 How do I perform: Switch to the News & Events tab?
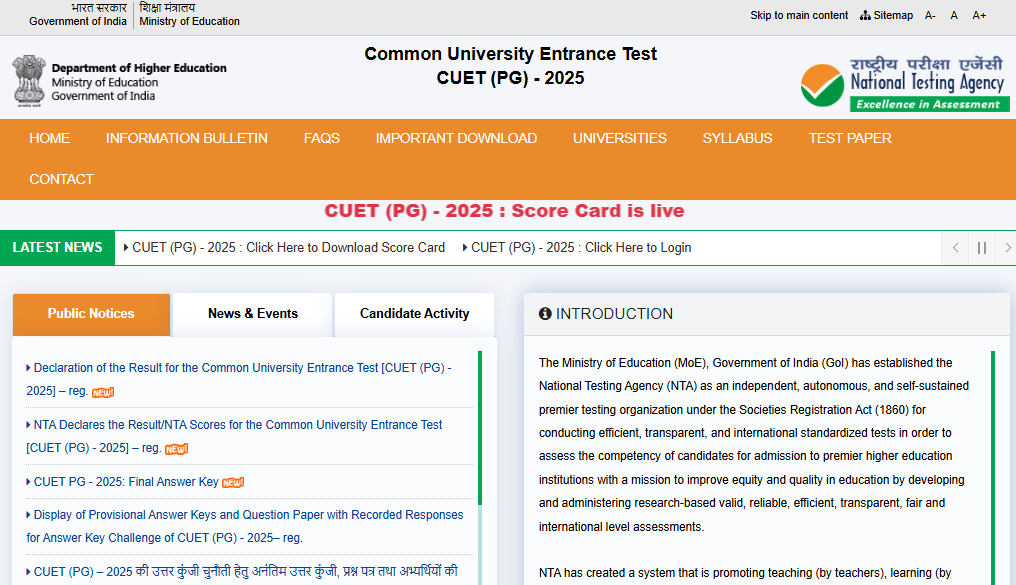[252, 314]
